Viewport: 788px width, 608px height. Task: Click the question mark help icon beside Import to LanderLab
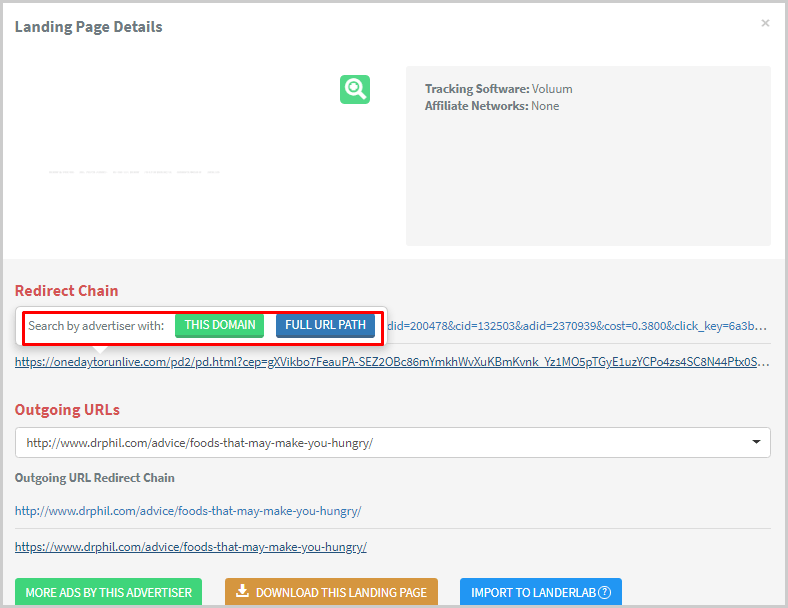tap(604, 592)
